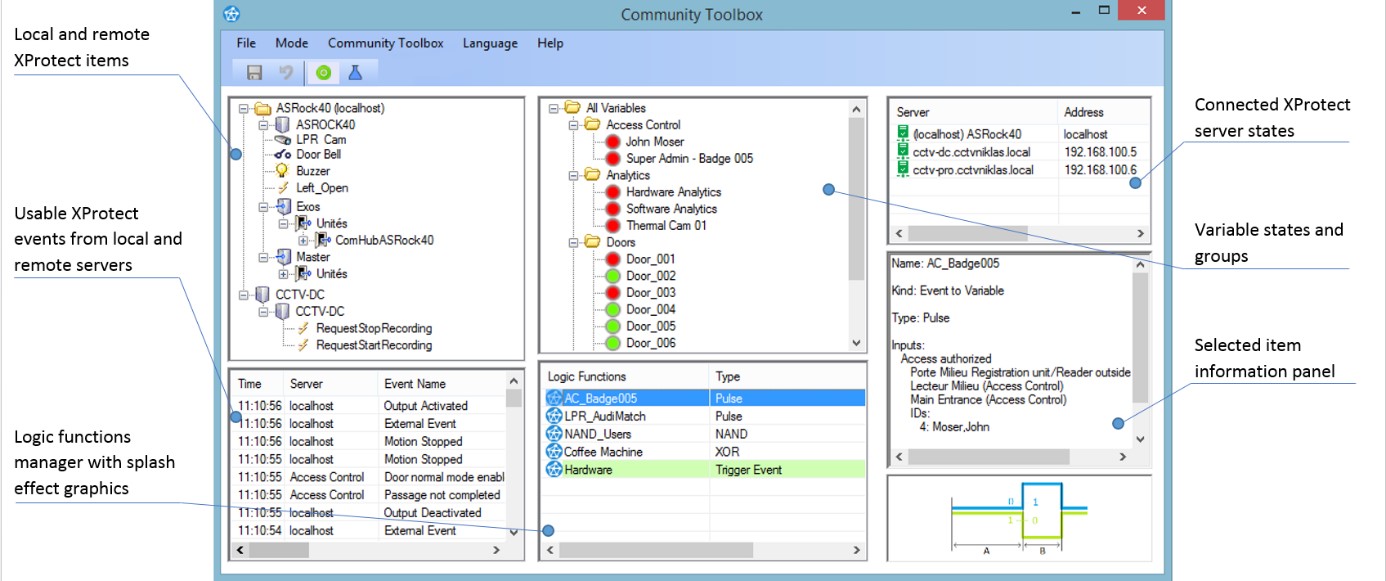Click the variables panel vertical scrollbar thumb
The height and width of the screenshot is (581, 1386).
pyautogui.click(x=855, y=200)
